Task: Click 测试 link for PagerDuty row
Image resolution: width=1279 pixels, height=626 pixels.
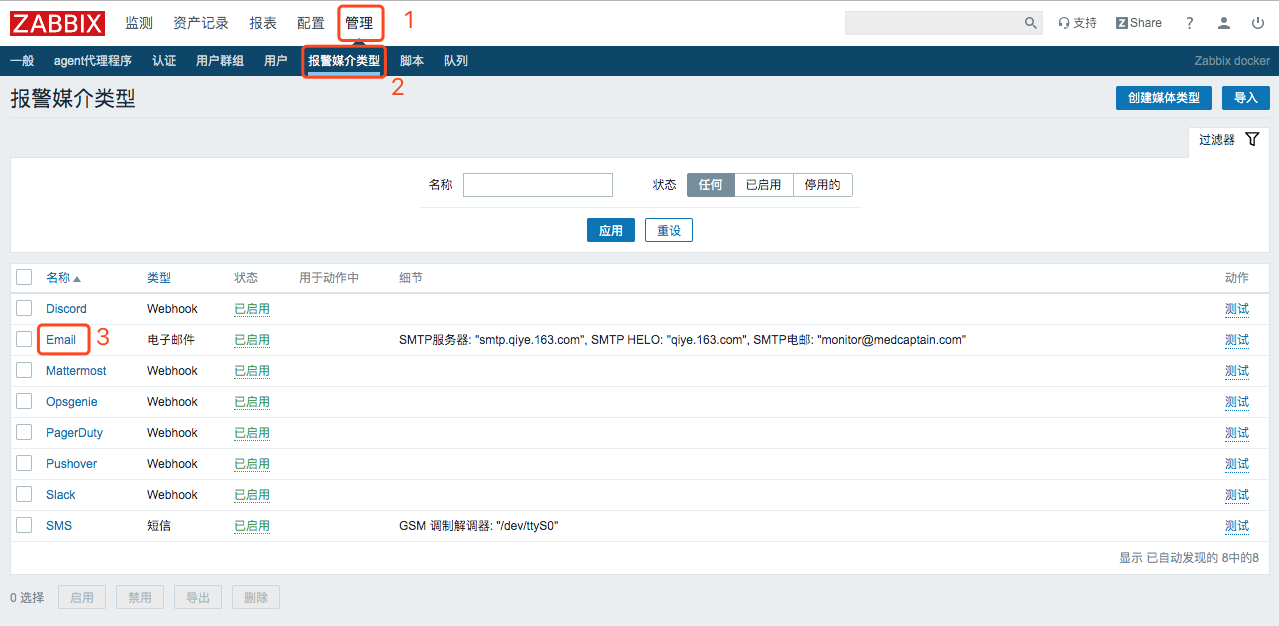Action: tap(1237, 433)
